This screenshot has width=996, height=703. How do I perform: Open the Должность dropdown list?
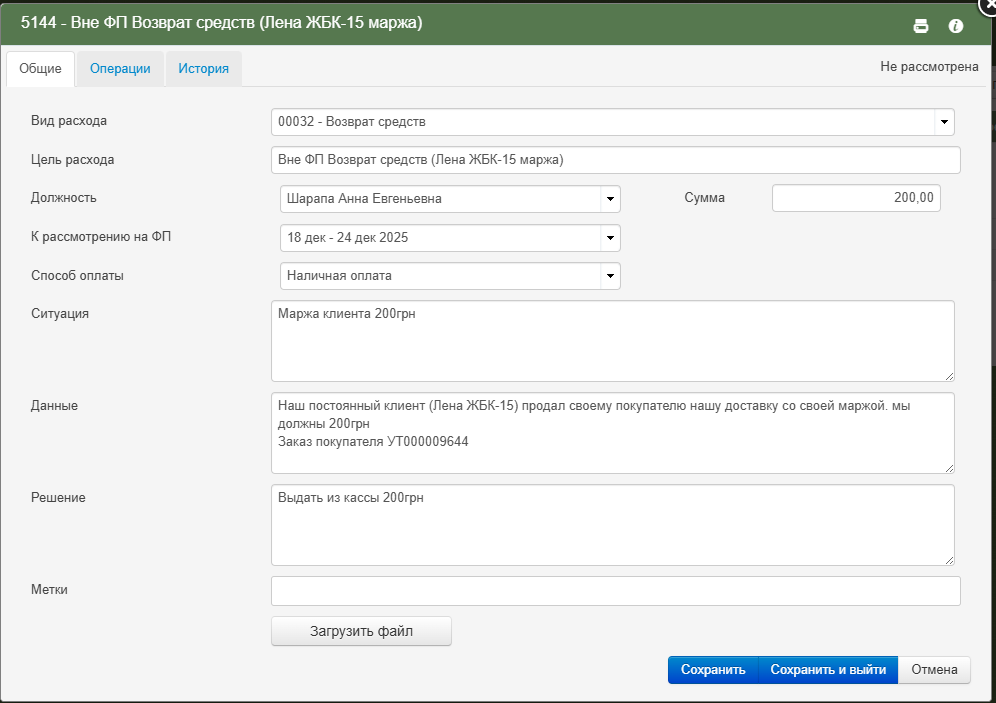click(x=608, y=199)
